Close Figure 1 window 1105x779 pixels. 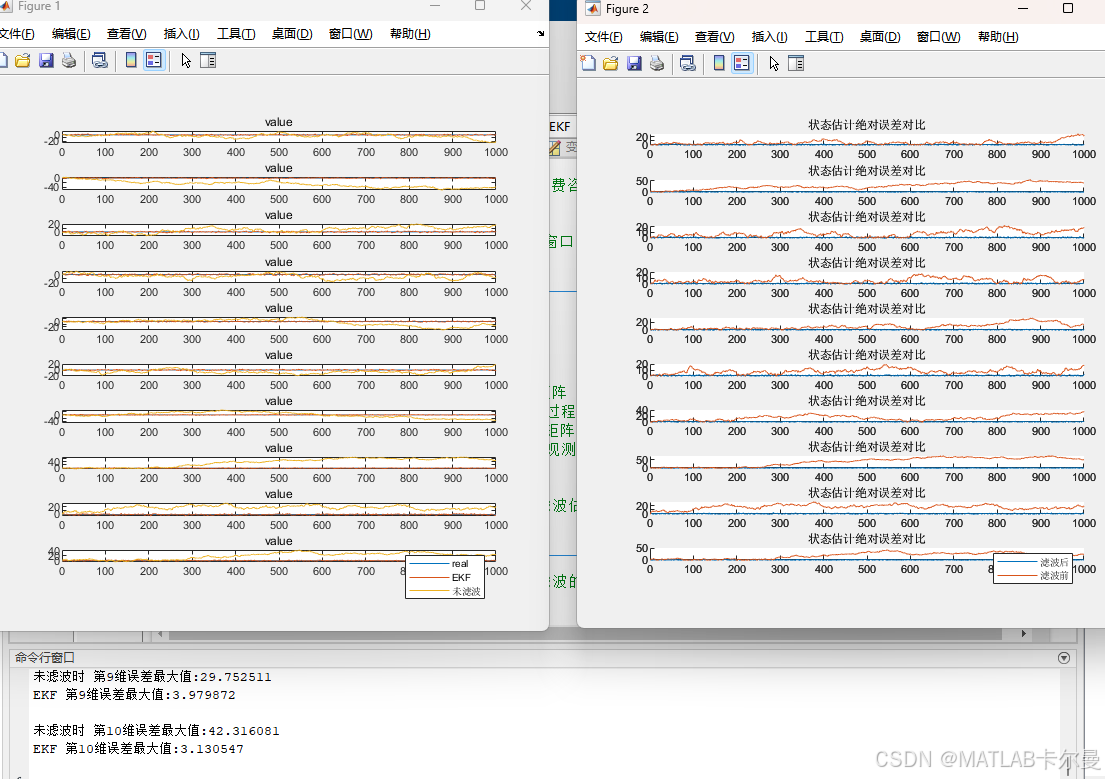coord(526,6)
